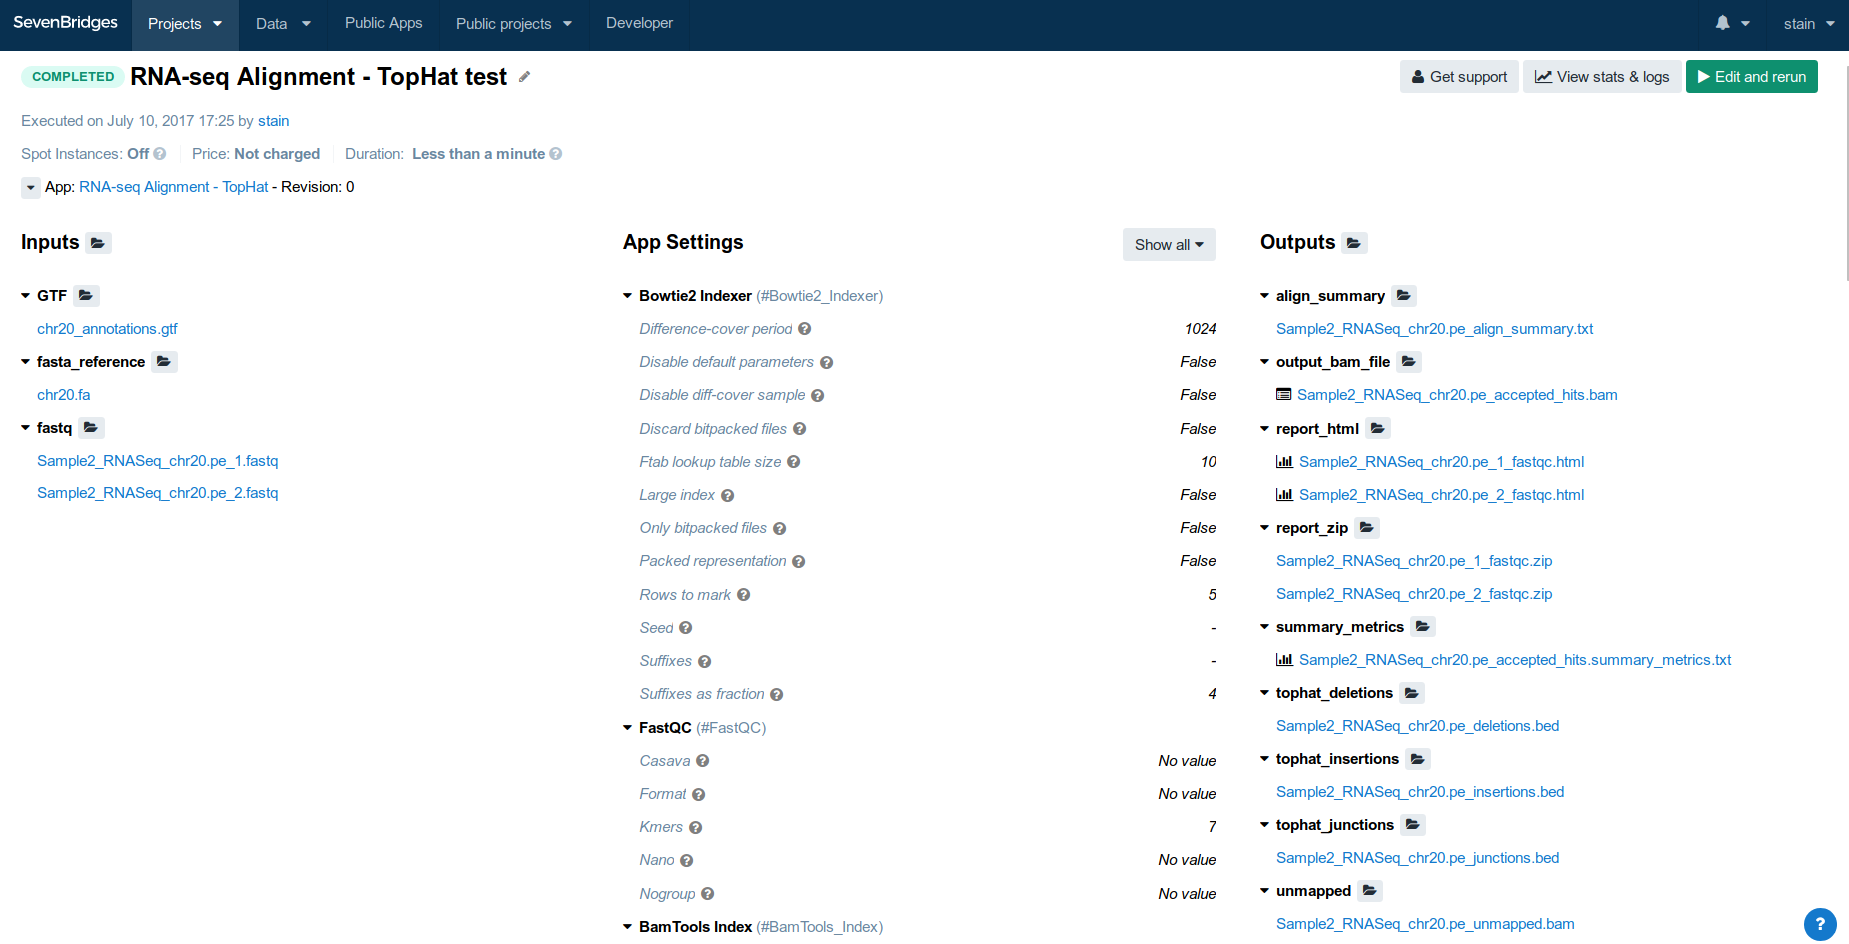The image size is (1849, 944).
Task: Edit task name with the pencil icon
Action: 524,77
